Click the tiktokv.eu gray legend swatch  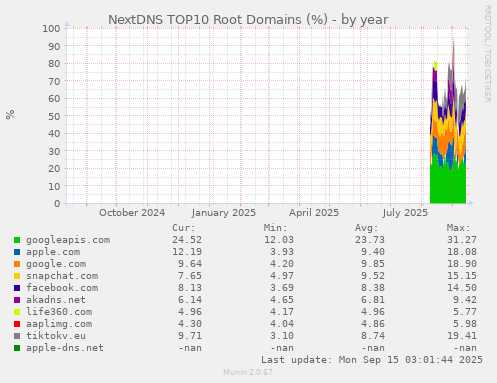coord(17,336)
